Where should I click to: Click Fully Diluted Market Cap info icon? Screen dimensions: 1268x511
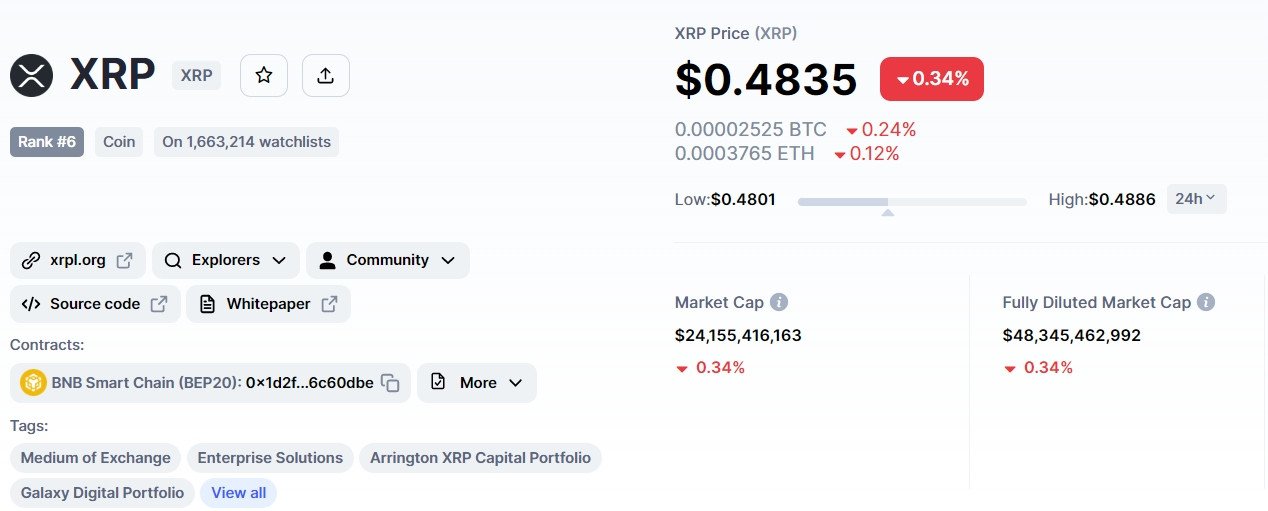(1206, 302)
